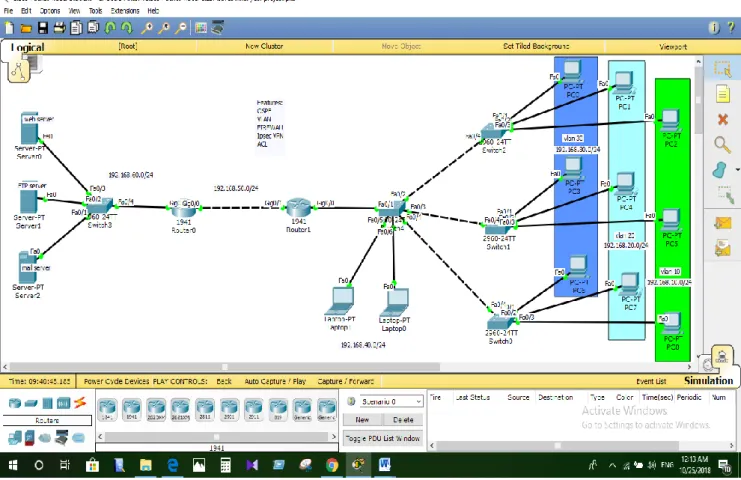Click the info icon at top right

[714, 28]
